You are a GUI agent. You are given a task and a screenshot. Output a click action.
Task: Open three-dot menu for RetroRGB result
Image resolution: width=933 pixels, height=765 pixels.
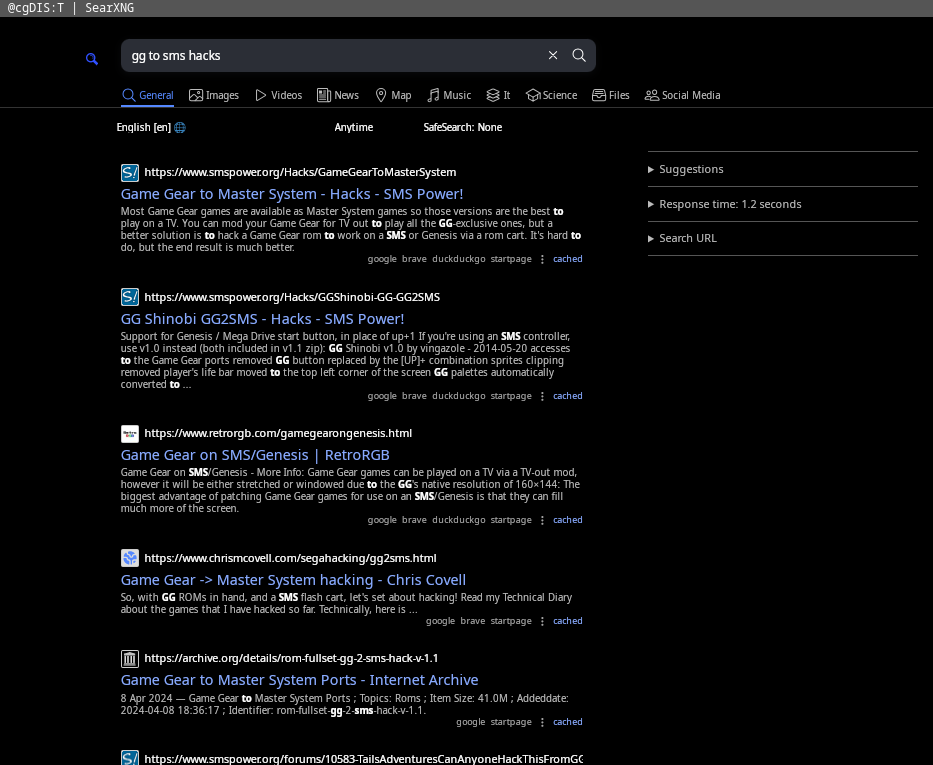point(542,520)
